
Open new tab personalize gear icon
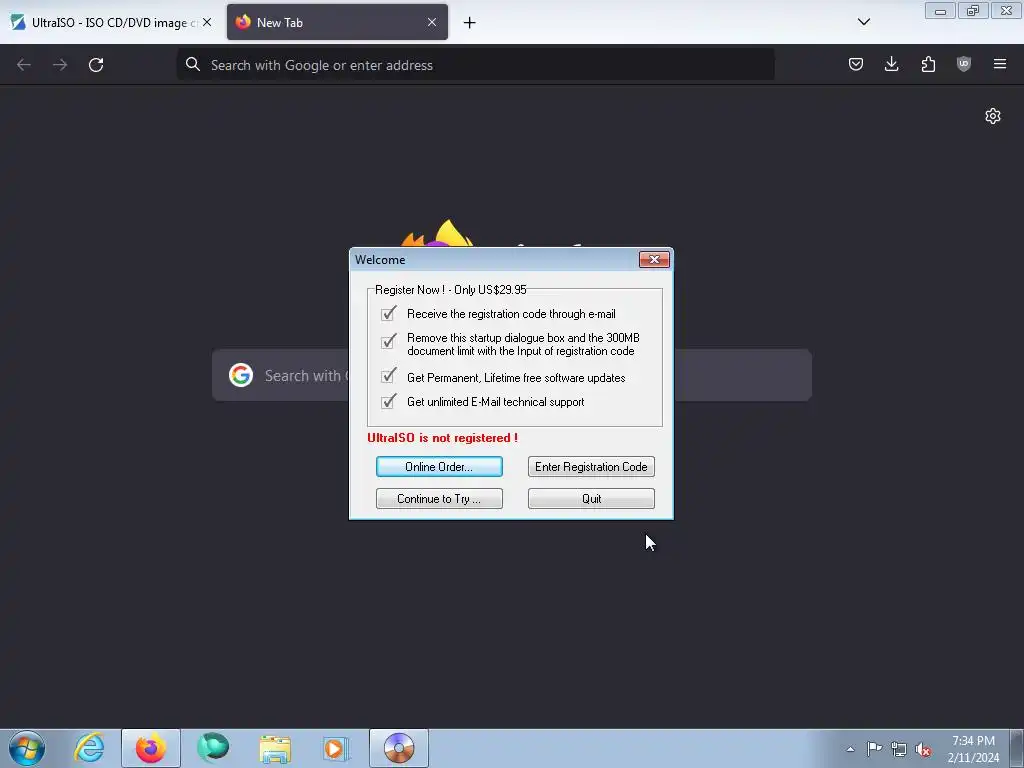click(x=993, y=116)
